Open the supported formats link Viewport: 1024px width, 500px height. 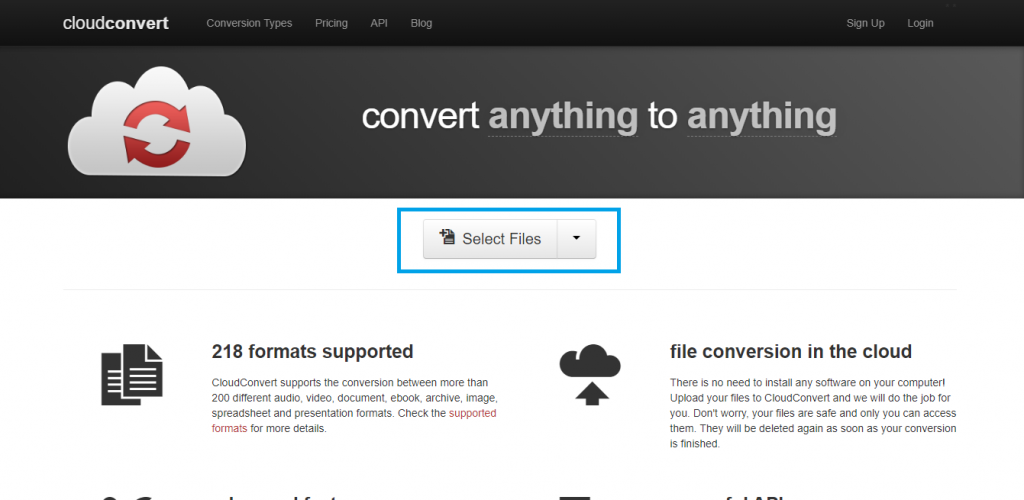click(354, 421)
